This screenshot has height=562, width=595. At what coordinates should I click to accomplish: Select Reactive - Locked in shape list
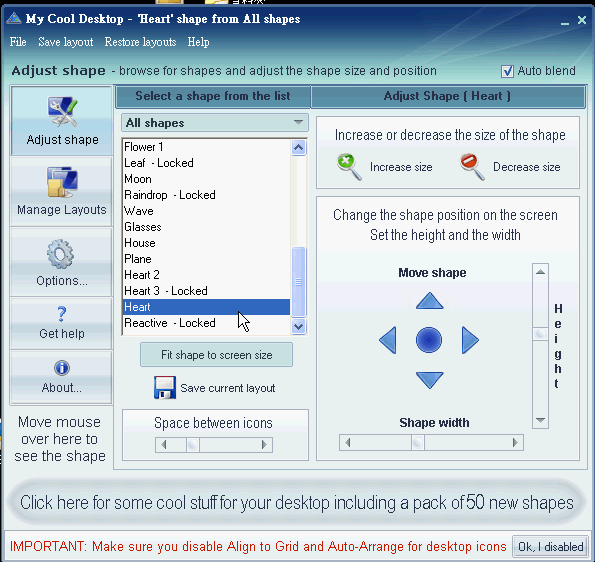coord(206,323)
